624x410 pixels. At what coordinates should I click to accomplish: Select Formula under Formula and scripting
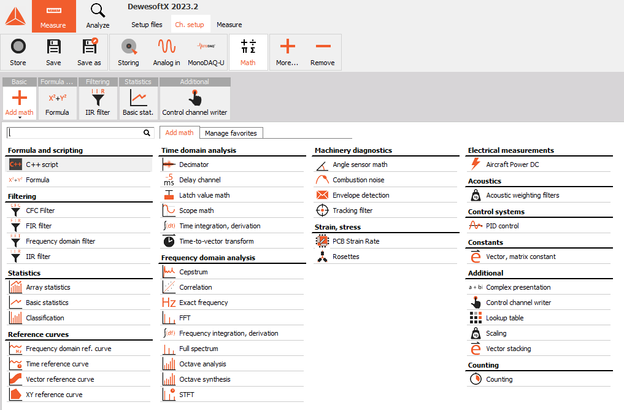click(79, 180)
